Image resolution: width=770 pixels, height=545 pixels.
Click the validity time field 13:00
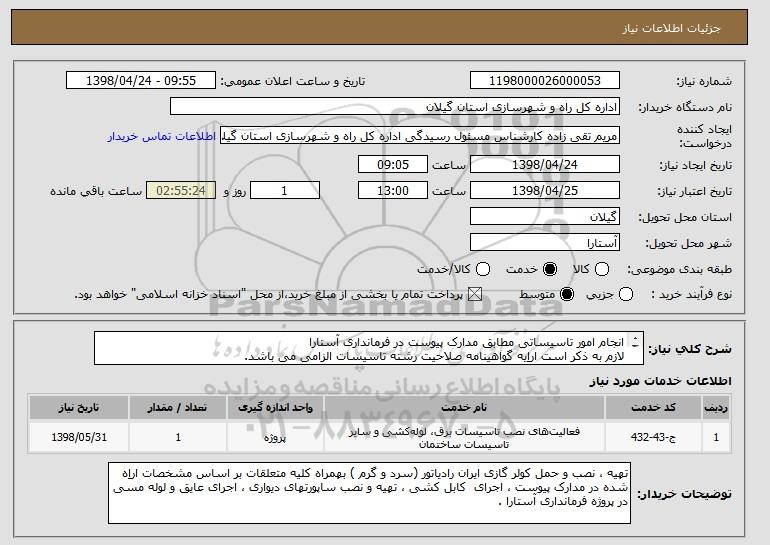click(x=393, y=191)
